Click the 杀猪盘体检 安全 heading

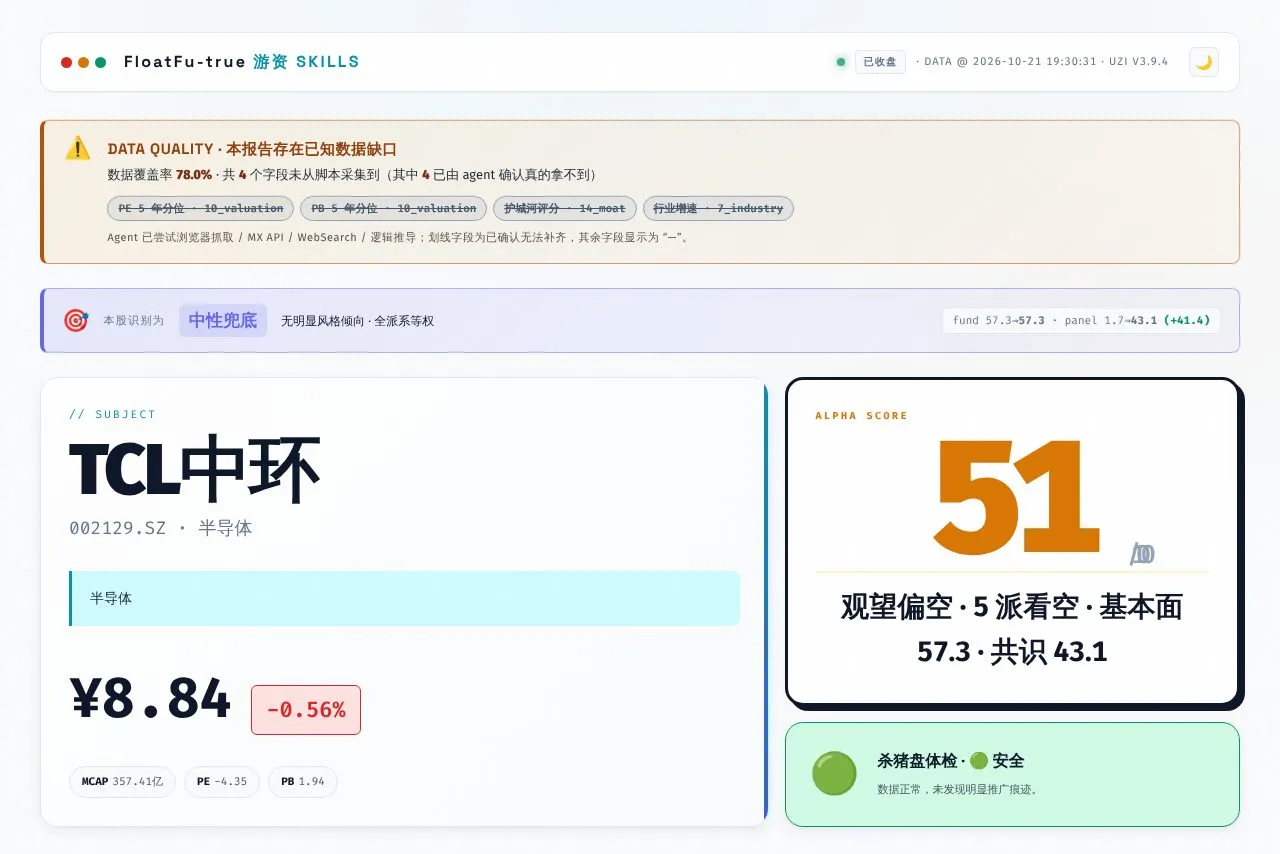coord(950,761)
